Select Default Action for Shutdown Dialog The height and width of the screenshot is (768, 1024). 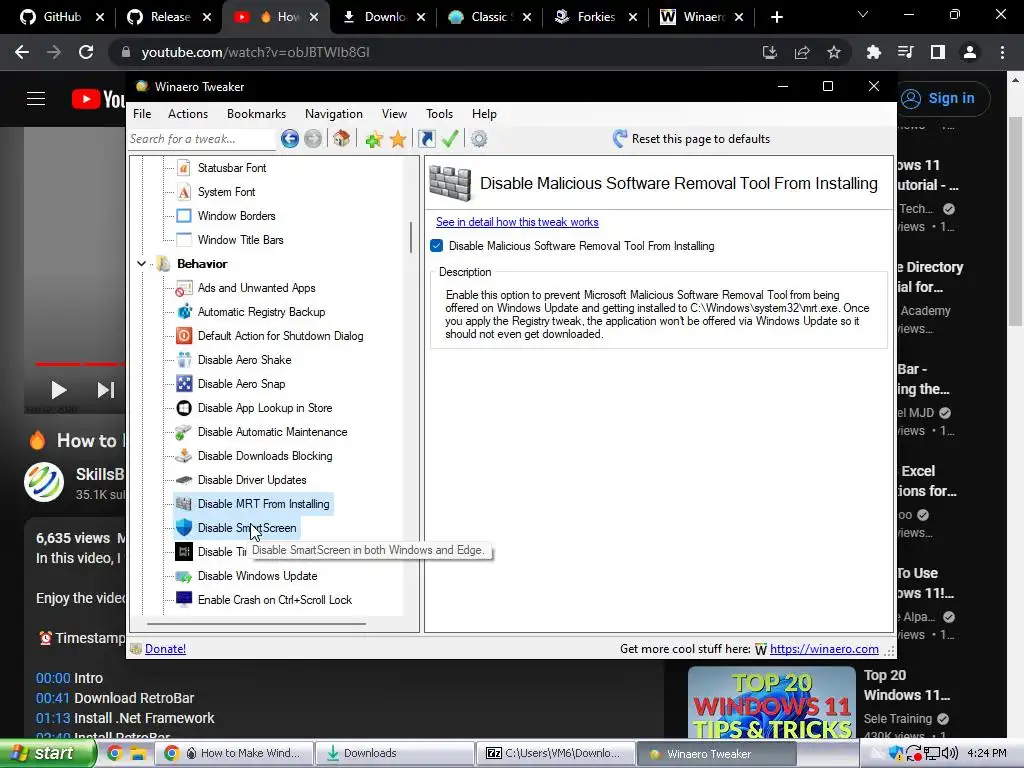pyautogui.click(x=280, y=336)
